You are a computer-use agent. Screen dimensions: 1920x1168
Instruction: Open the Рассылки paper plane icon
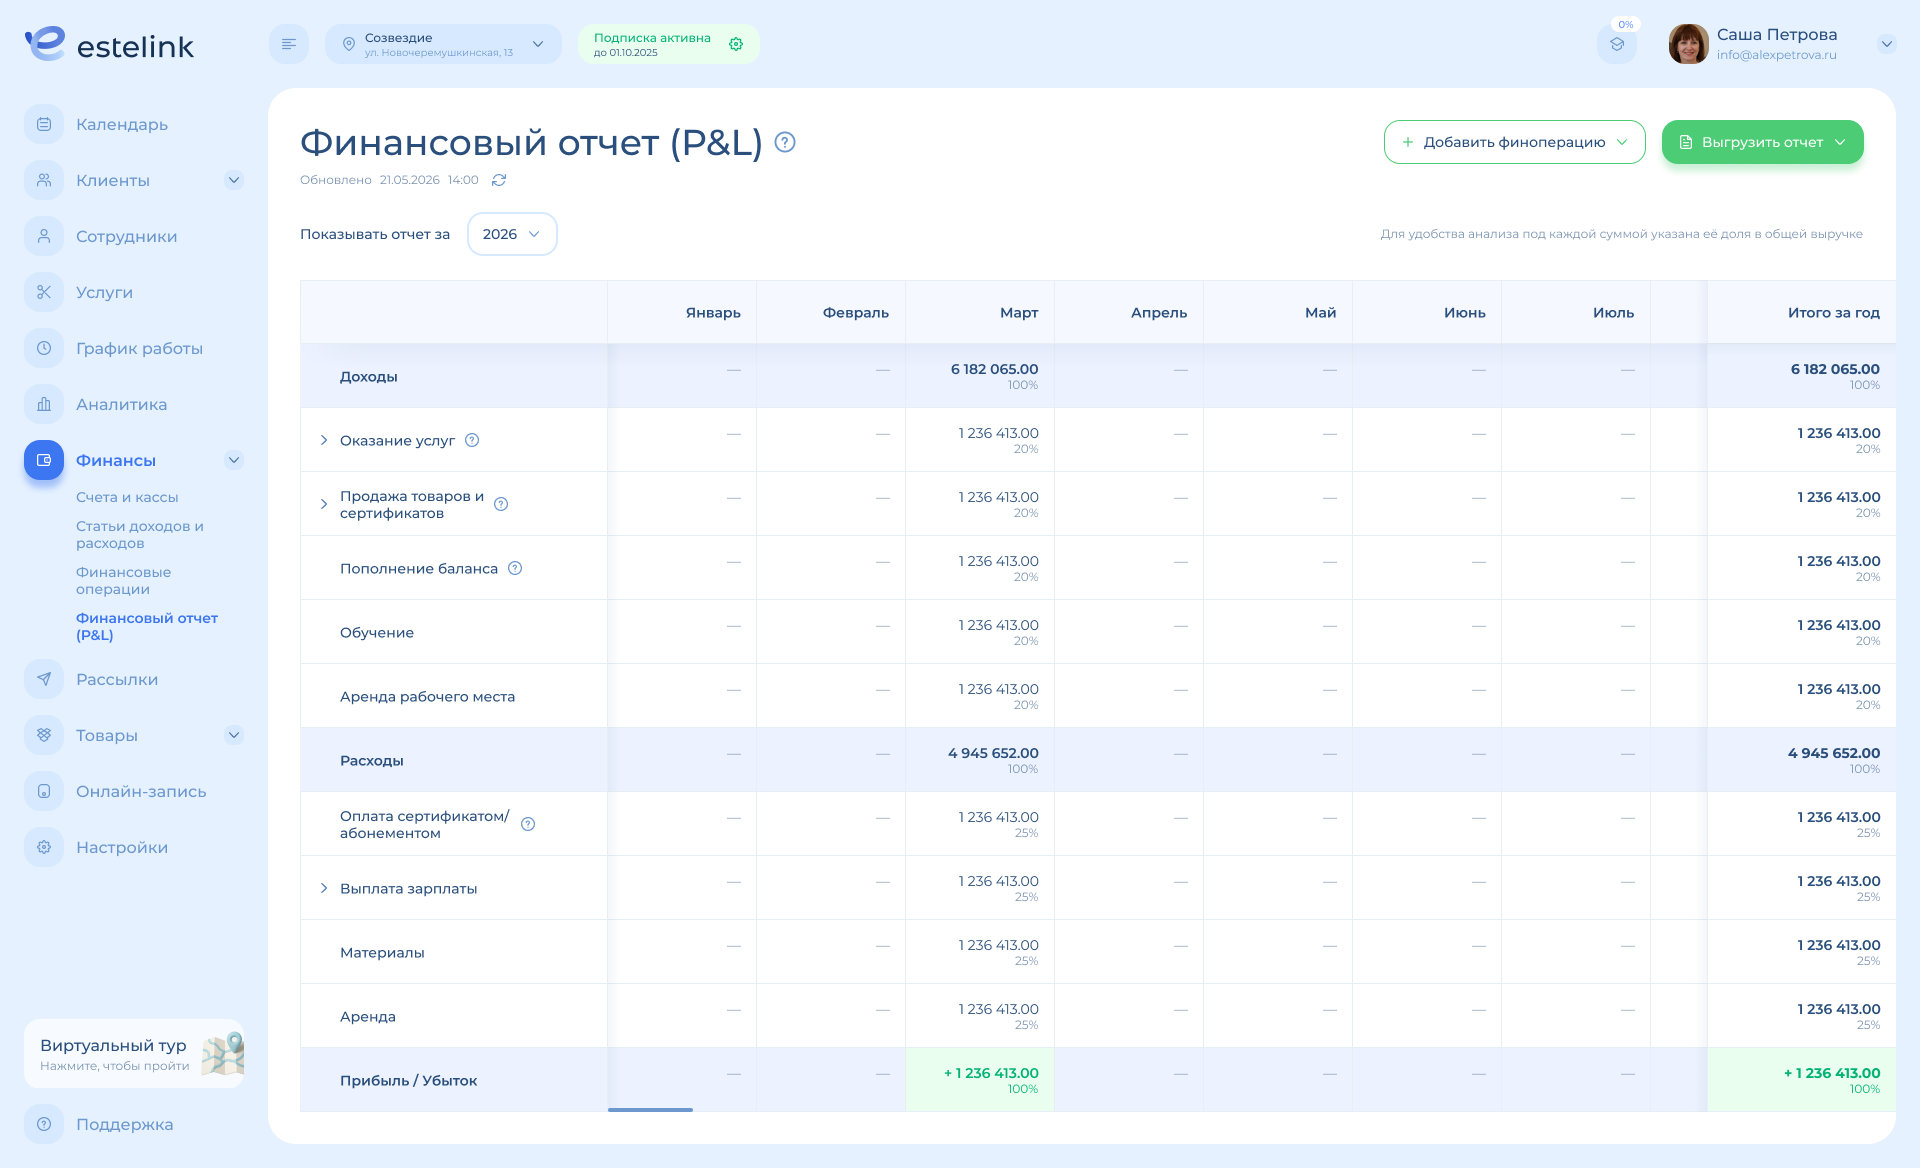tap(44, 679)
